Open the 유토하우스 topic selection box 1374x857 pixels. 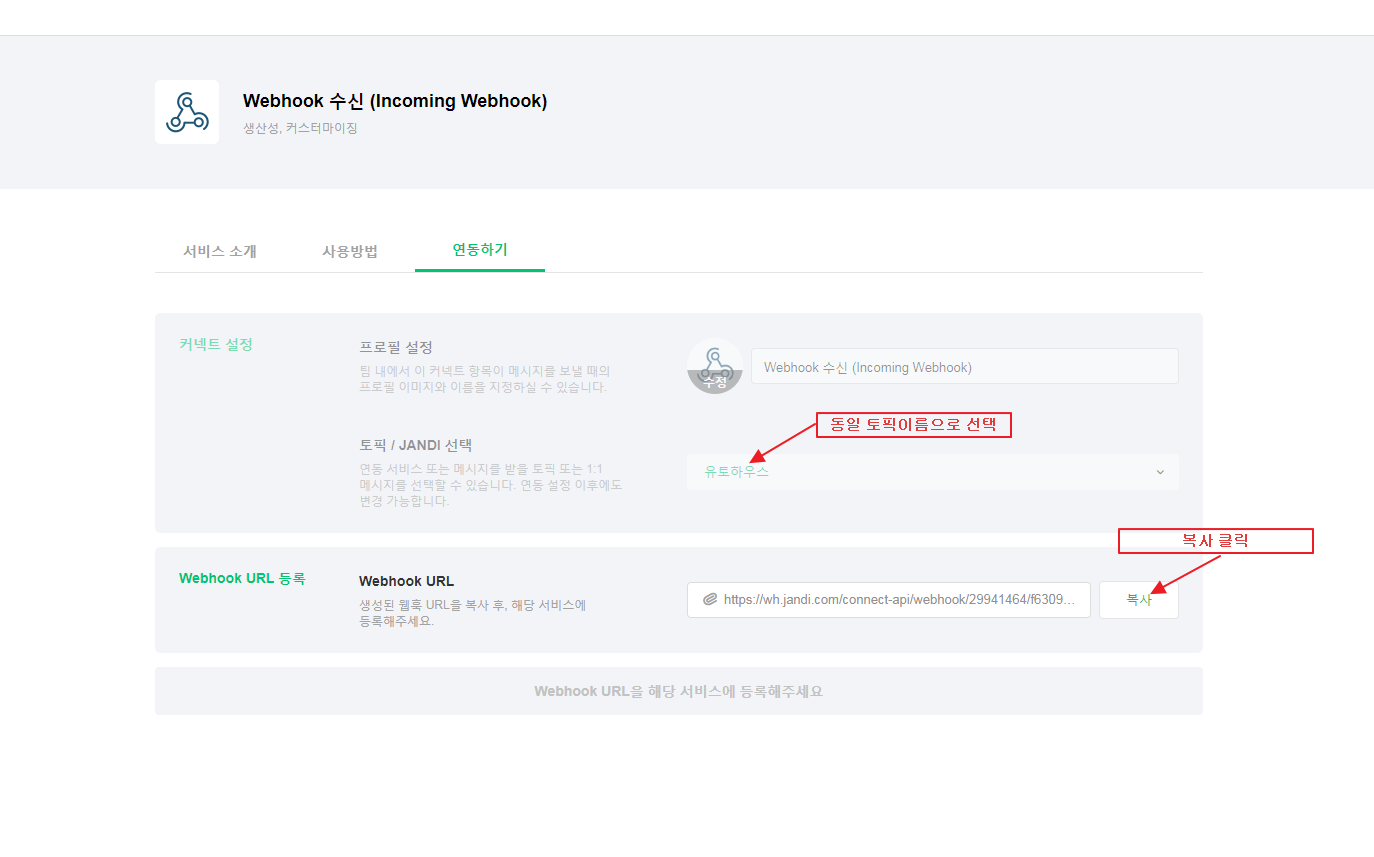pos(932,472)
